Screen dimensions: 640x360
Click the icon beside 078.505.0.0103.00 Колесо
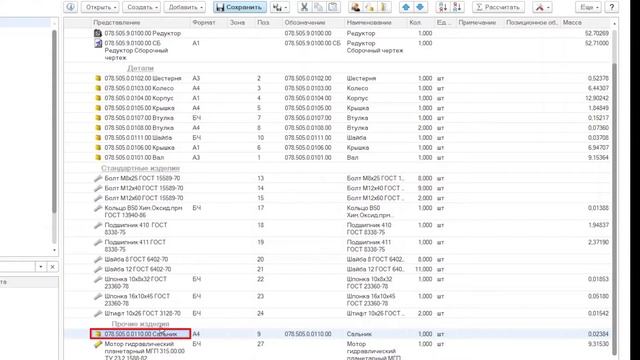pos(98,88)
